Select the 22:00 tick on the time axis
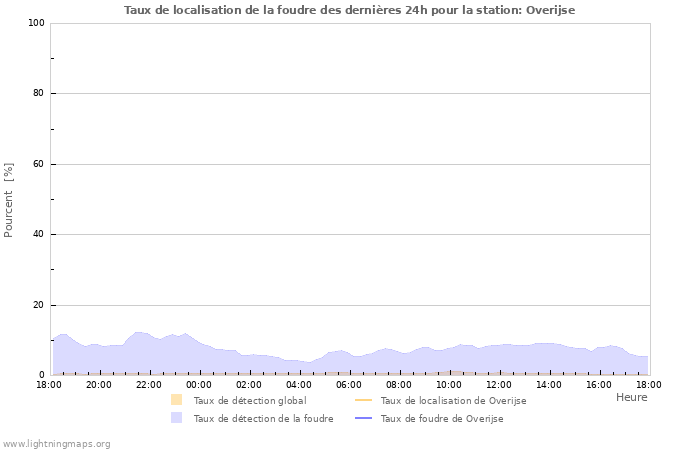The height and width of the screenshot is (450, 700). pyautogui.click(x=149, y=384)
